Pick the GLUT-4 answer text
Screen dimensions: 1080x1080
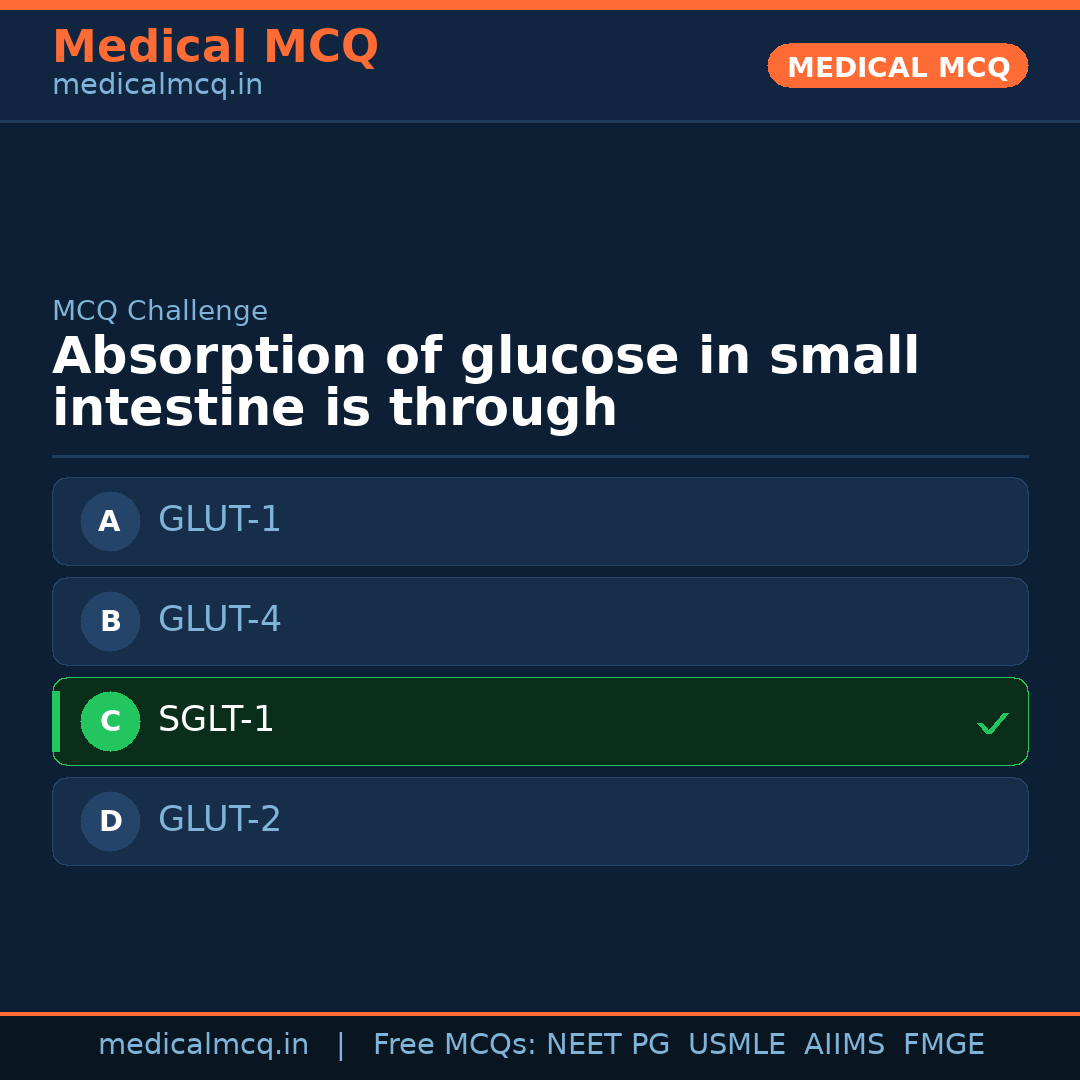pos(220,620)
